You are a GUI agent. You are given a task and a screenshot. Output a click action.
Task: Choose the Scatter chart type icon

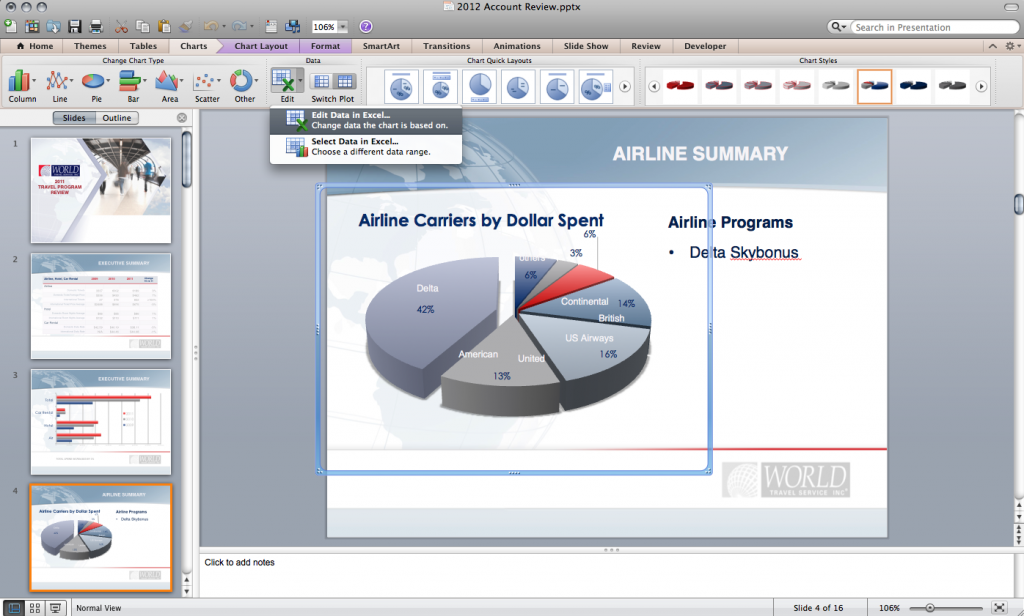tap(207, 81)
